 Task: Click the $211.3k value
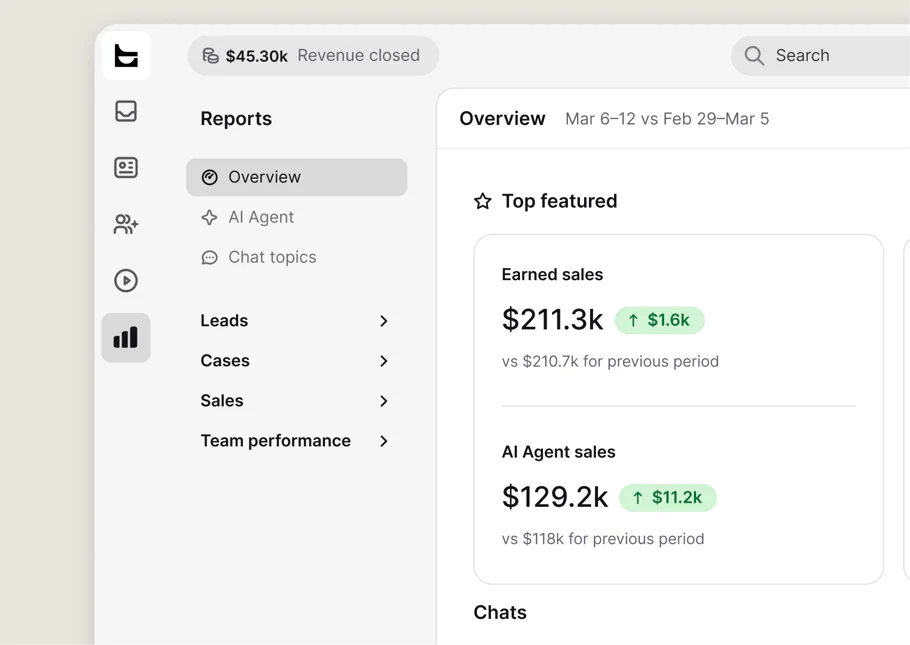click(x=552, y=320)
